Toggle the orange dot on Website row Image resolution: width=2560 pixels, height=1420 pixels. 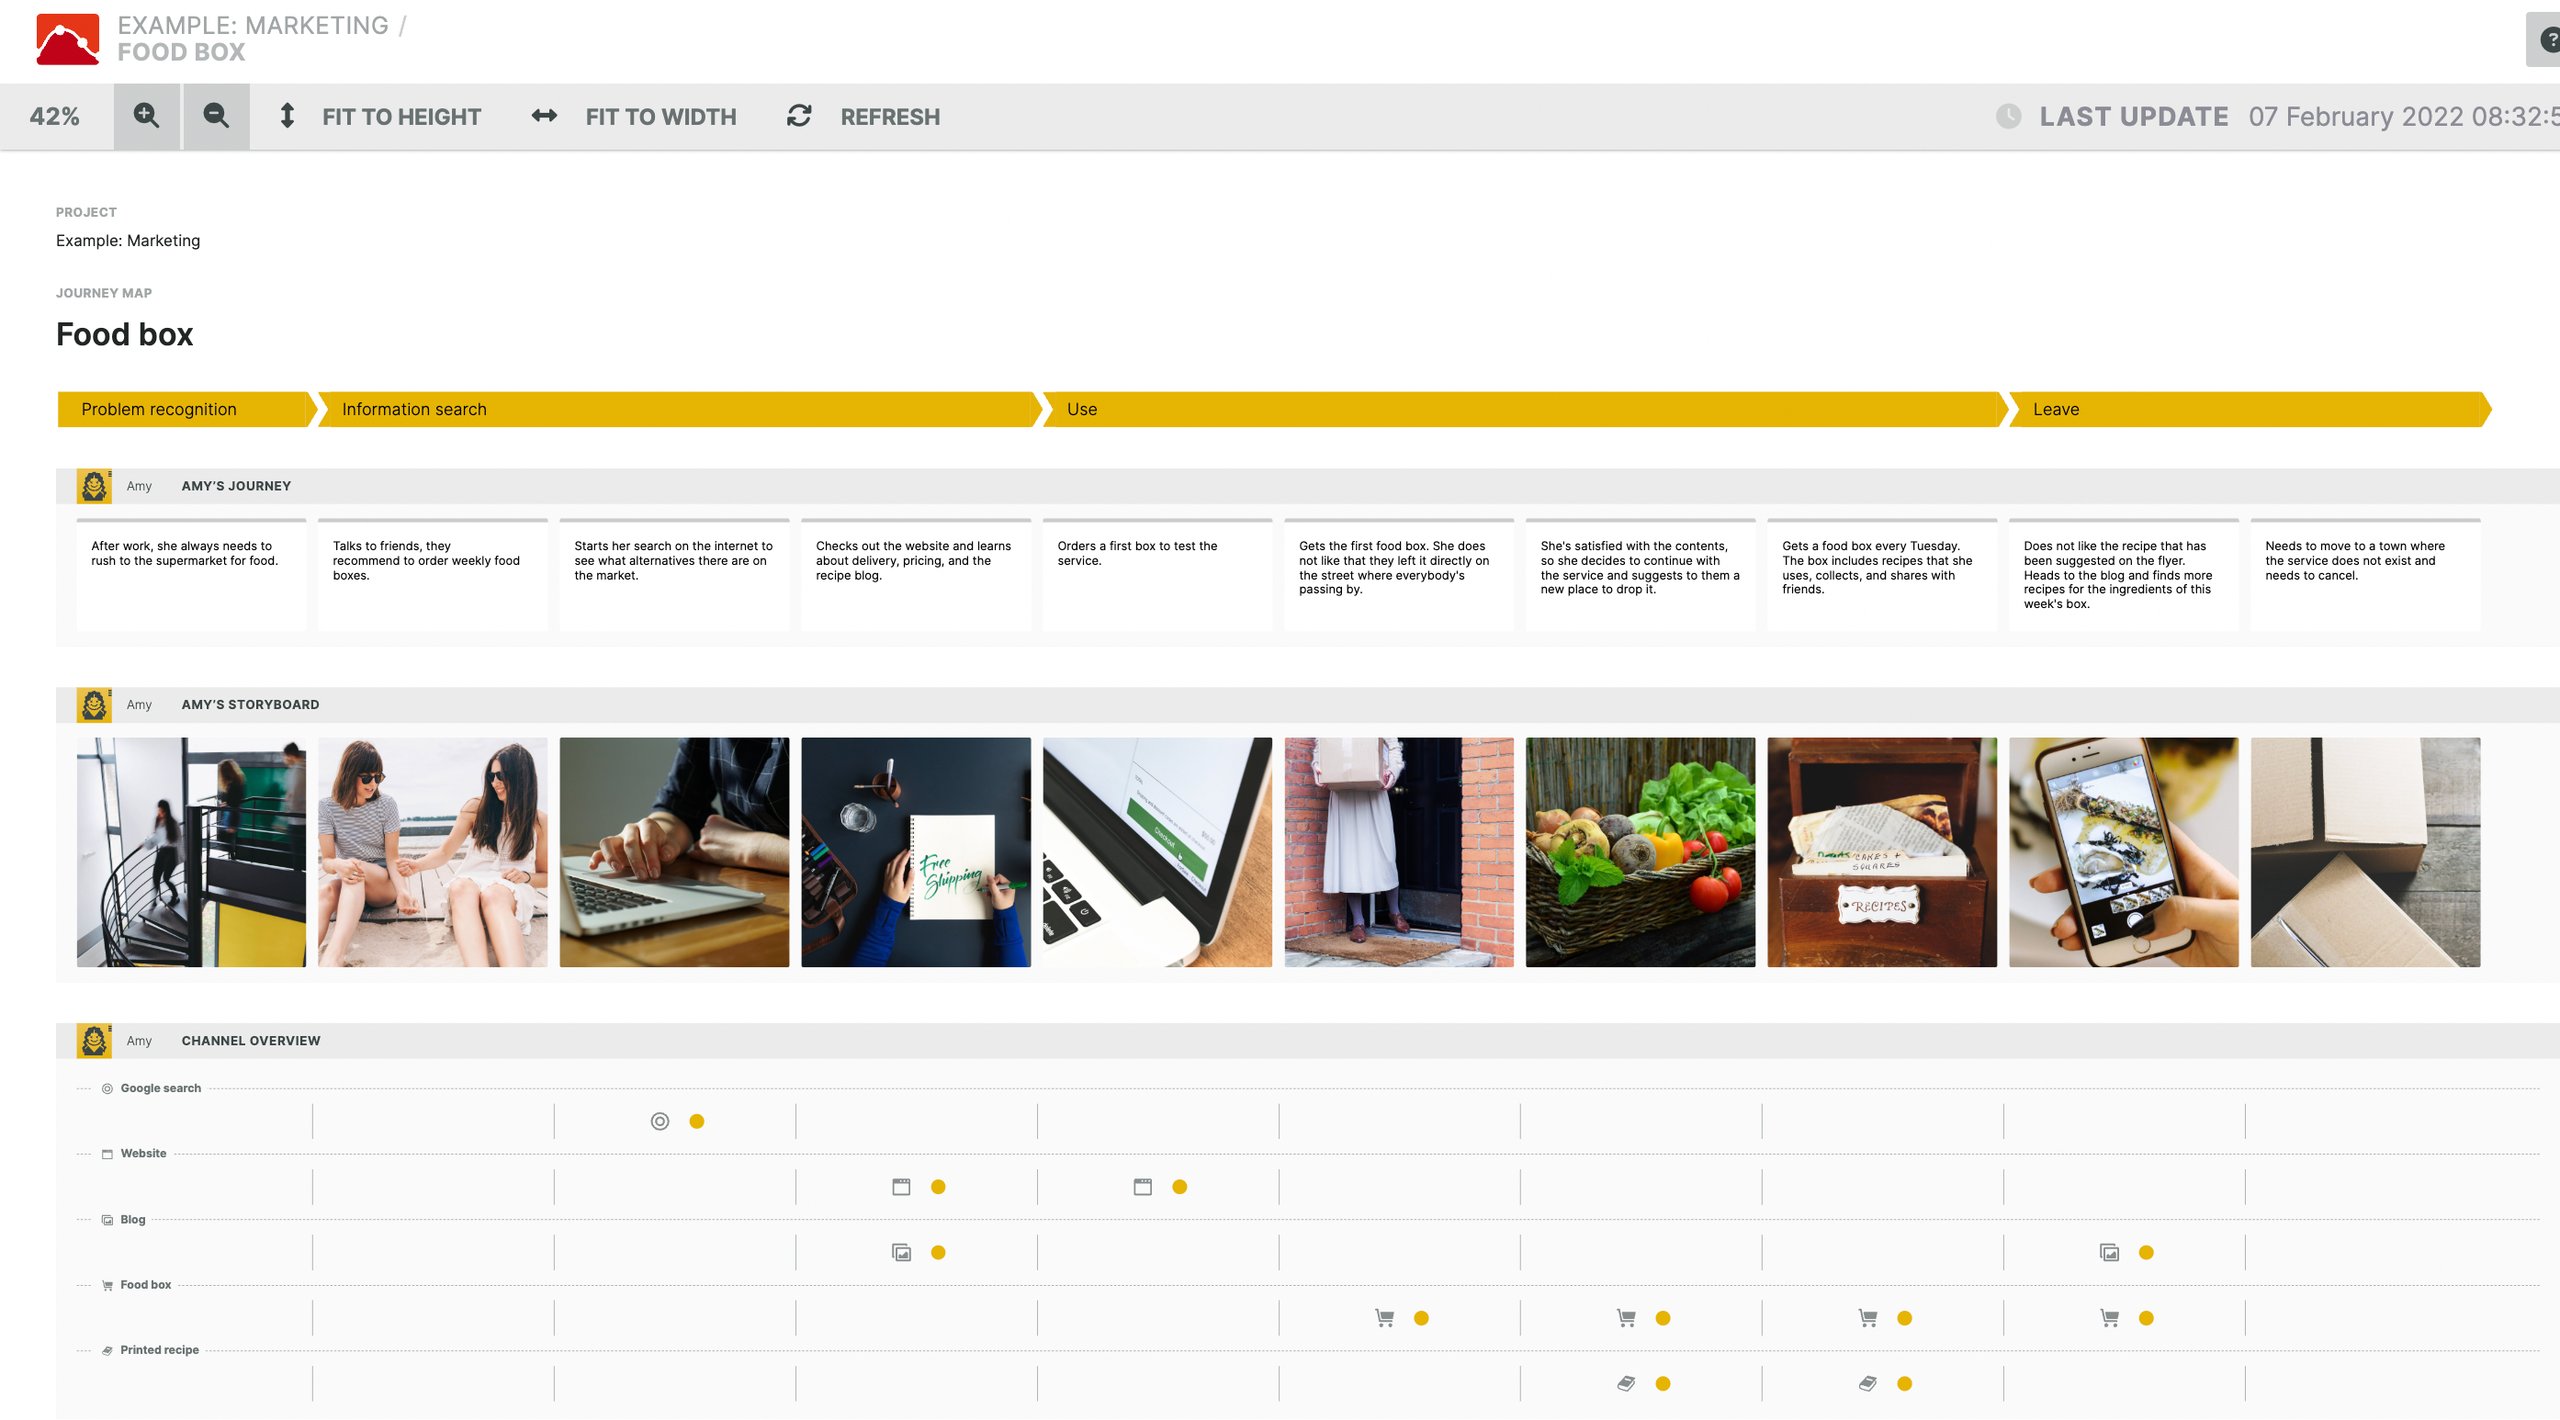coord(937,1186)
